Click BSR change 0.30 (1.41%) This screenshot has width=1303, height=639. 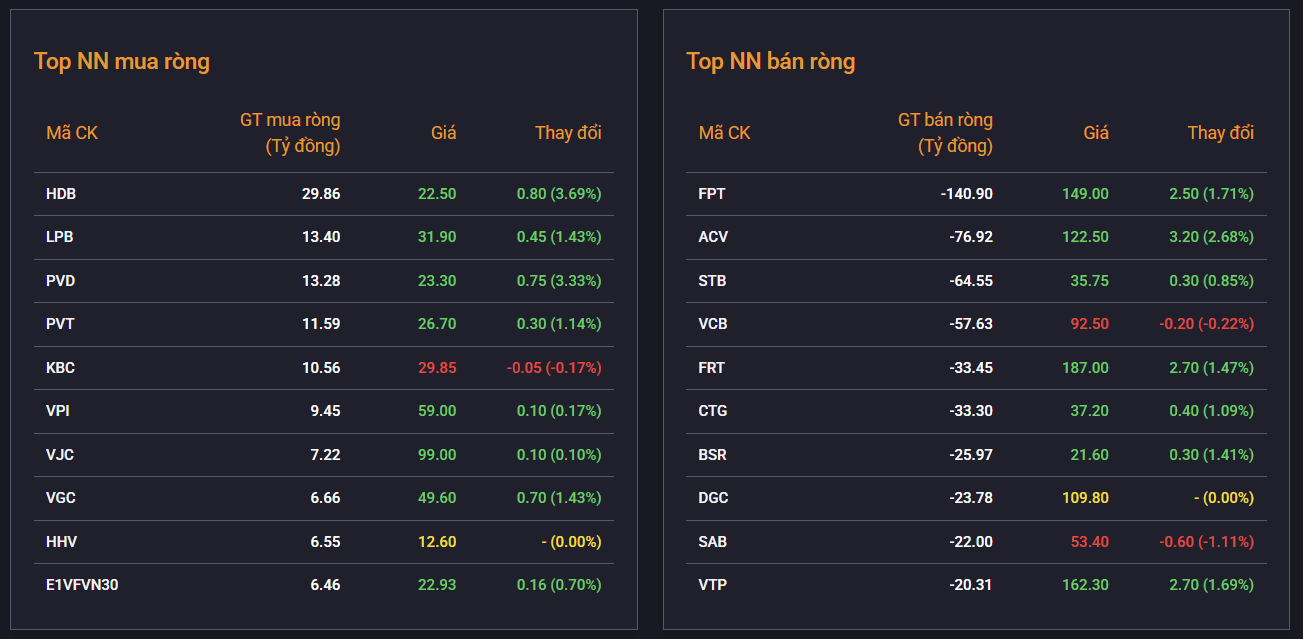[1212, 455]
